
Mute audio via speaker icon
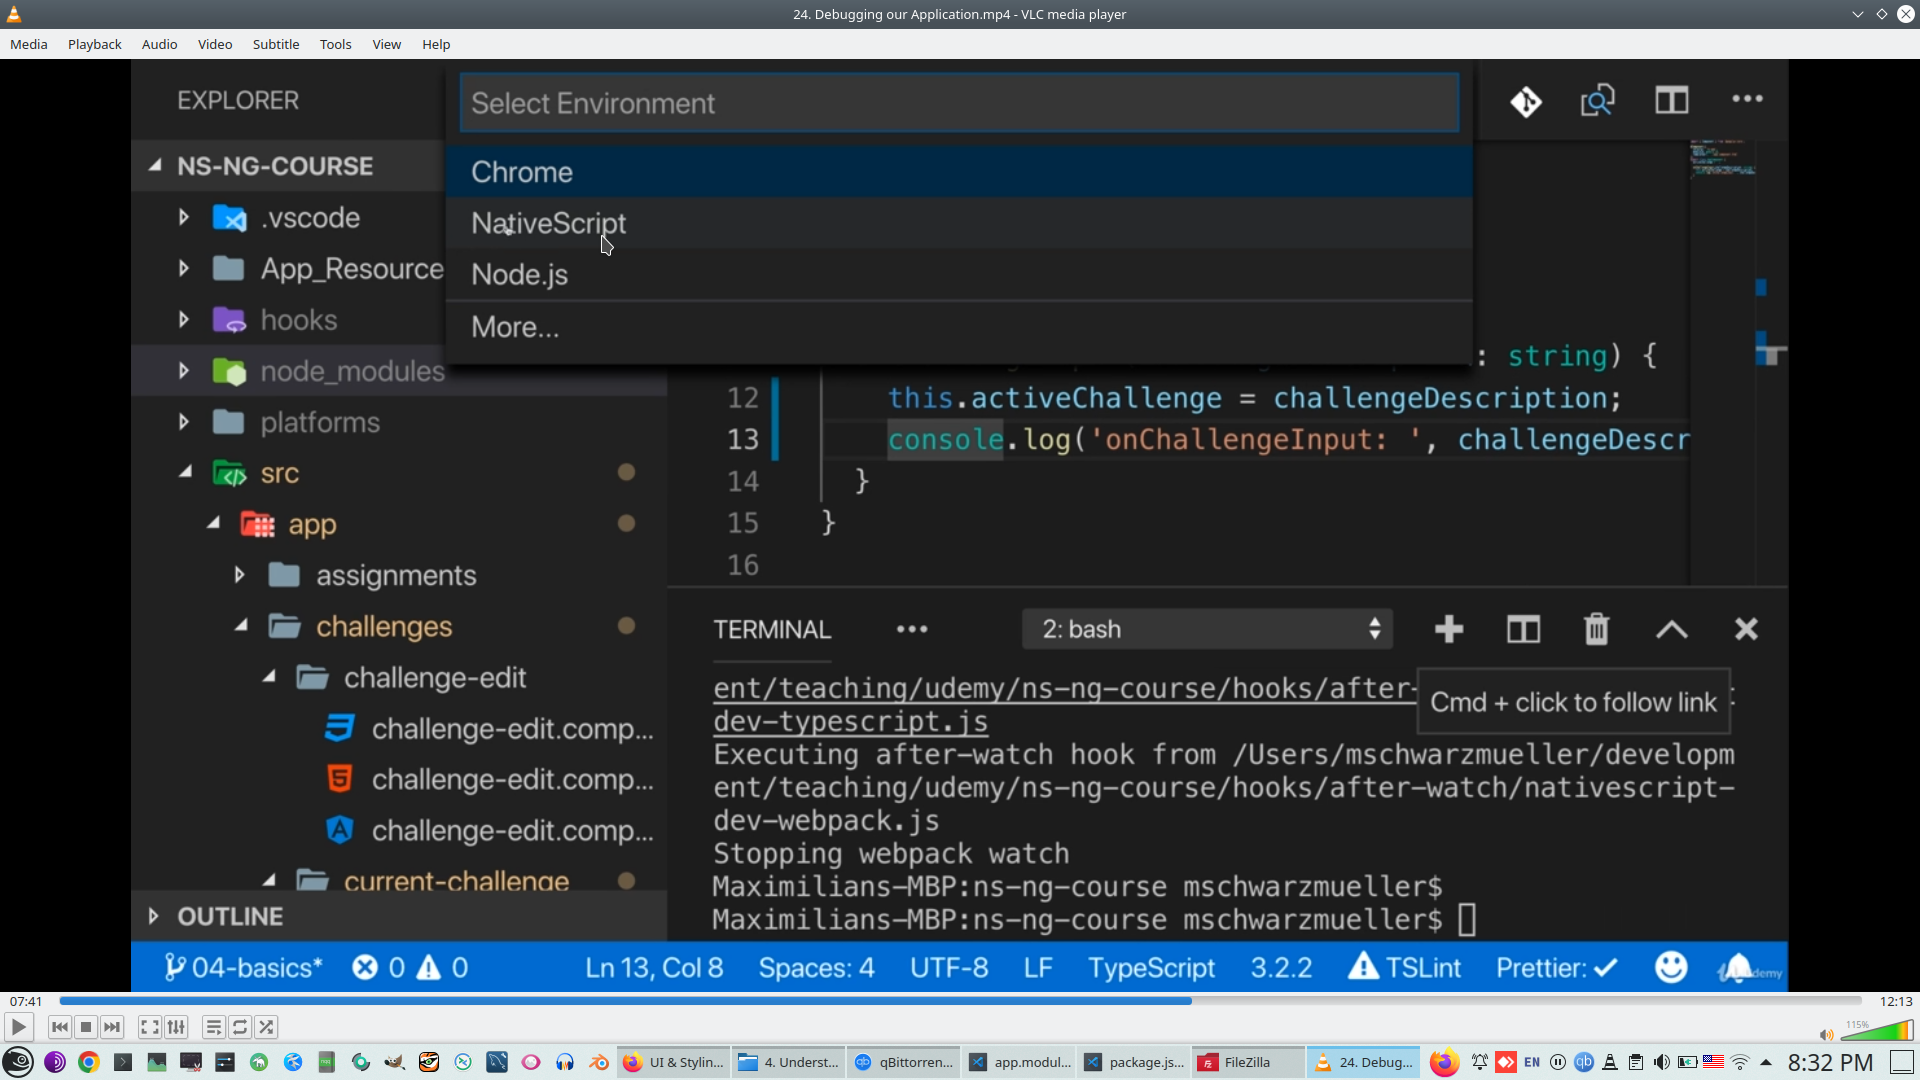click(1826, 1034)
